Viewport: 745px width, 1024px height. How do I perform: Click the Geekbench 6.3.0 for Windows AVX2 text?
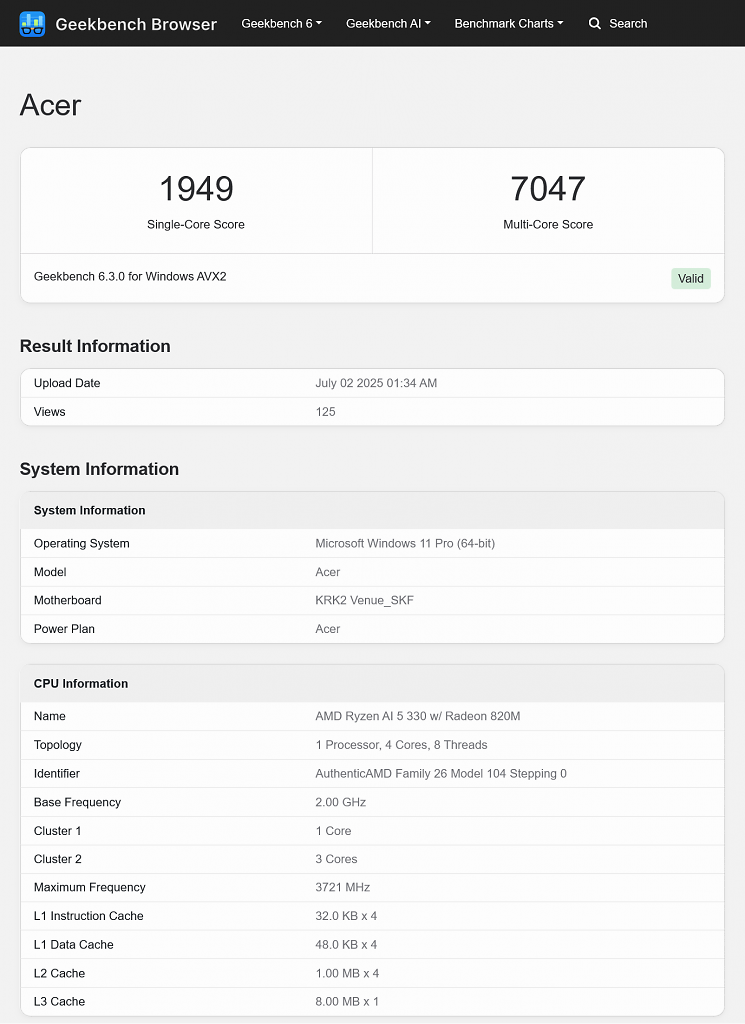click(130, 276)
